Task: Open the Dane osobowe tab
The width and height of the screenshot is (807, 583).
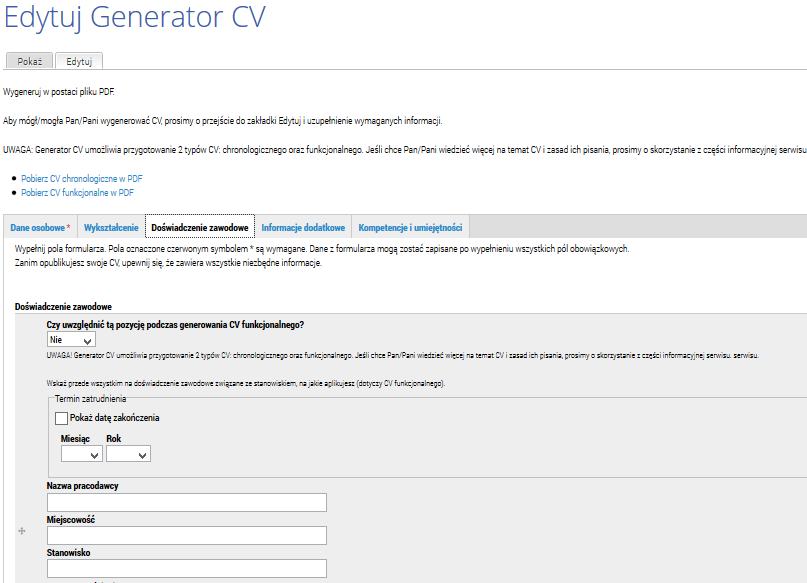Action: (40, 227)
